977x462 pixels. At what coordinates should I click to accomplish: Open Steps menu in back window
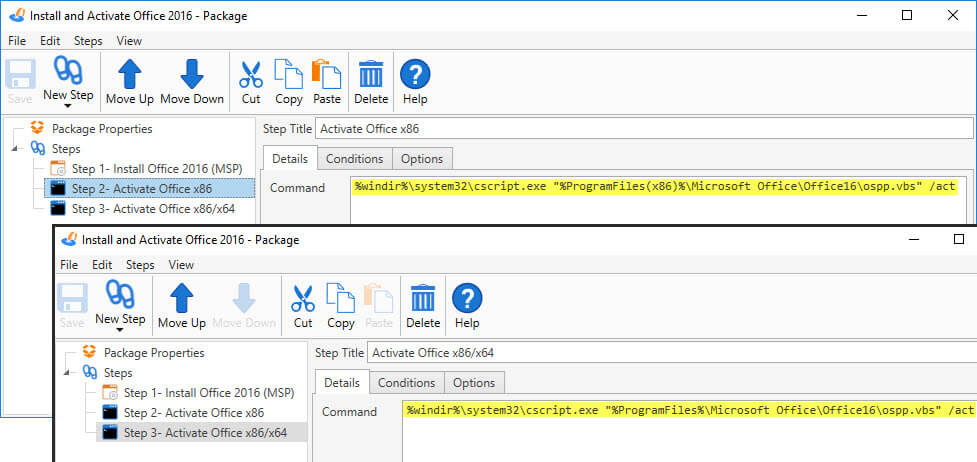[88, 41]
